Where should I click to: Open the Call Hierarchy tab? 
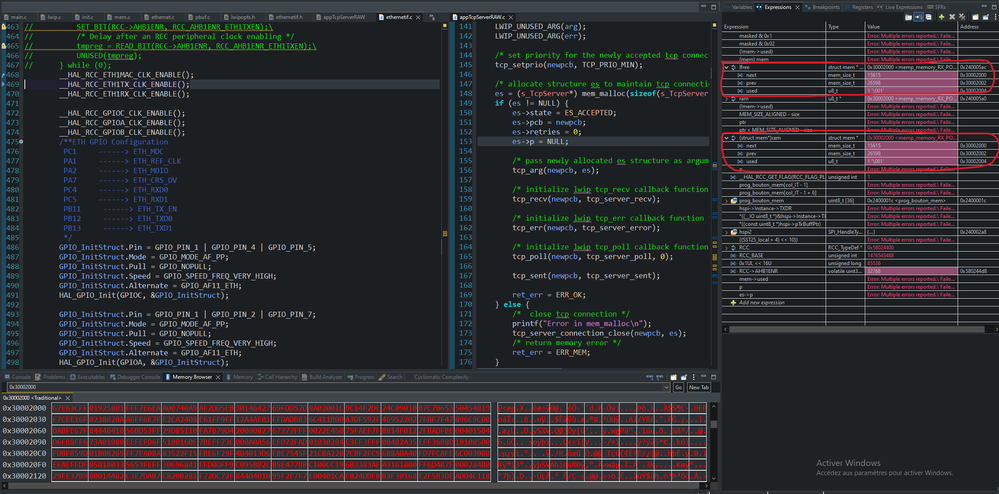[278, 377]
